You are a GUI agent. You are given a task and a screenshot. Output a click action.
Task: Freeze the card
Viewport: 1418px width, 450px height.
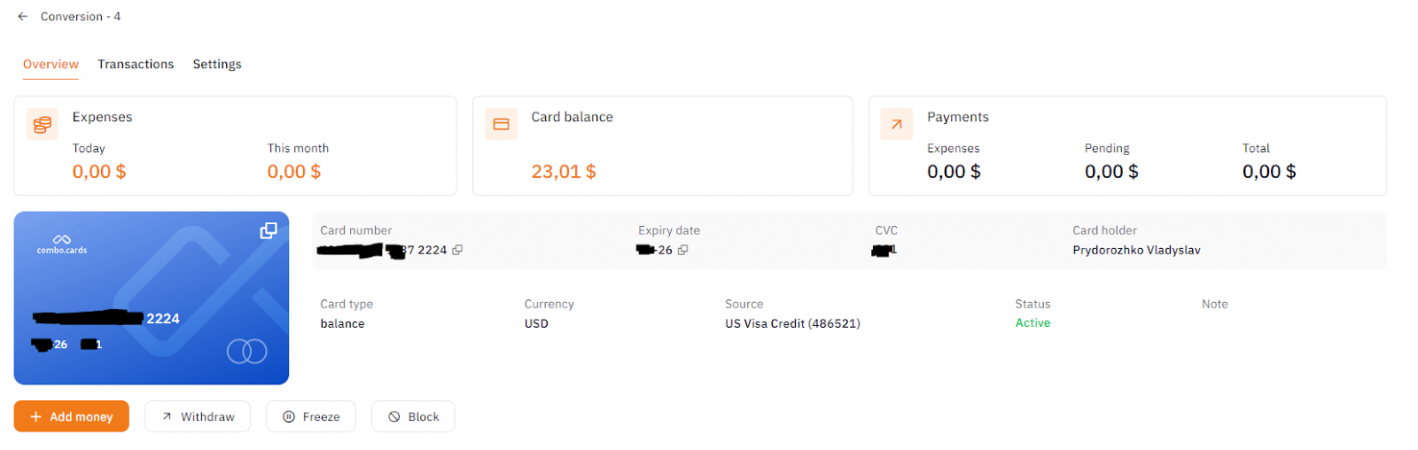(x=311, y=417)
